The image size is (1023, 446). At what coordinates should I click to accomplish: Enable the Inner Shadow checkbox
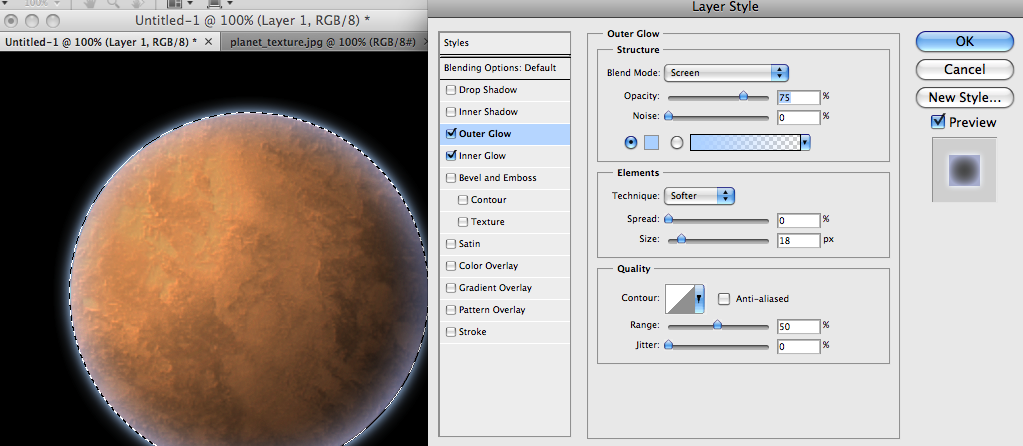pos(451,112)
